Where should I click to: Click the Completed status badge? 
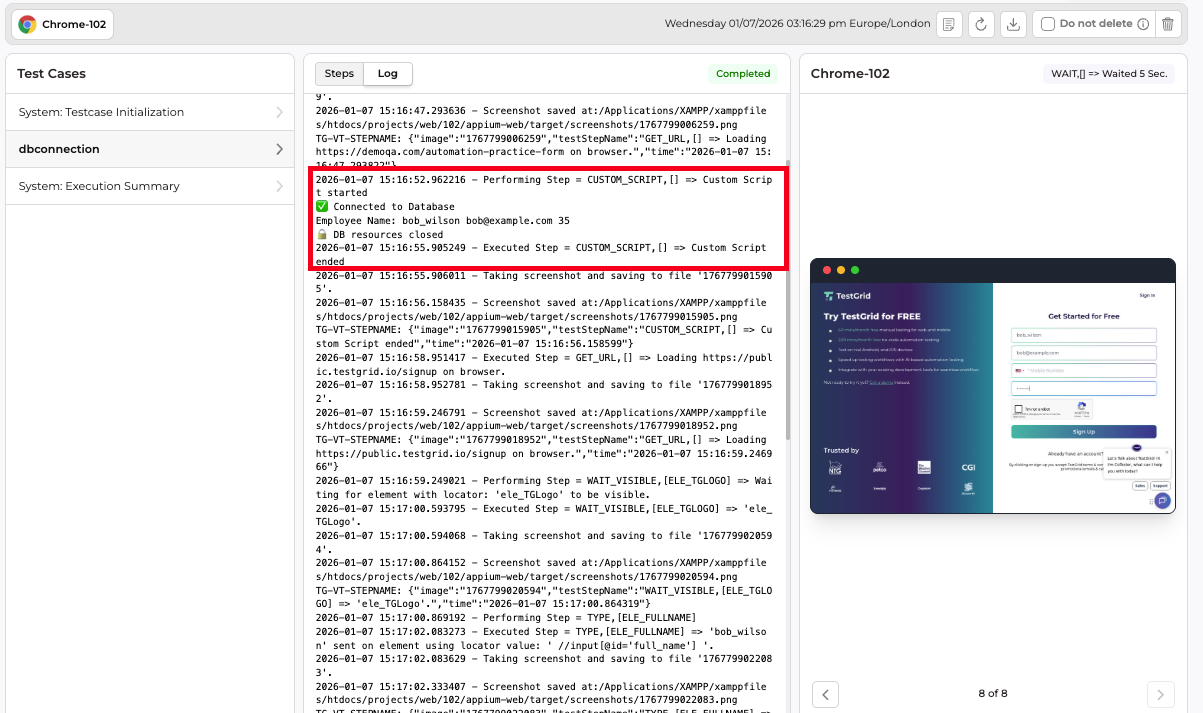point(743,74)
